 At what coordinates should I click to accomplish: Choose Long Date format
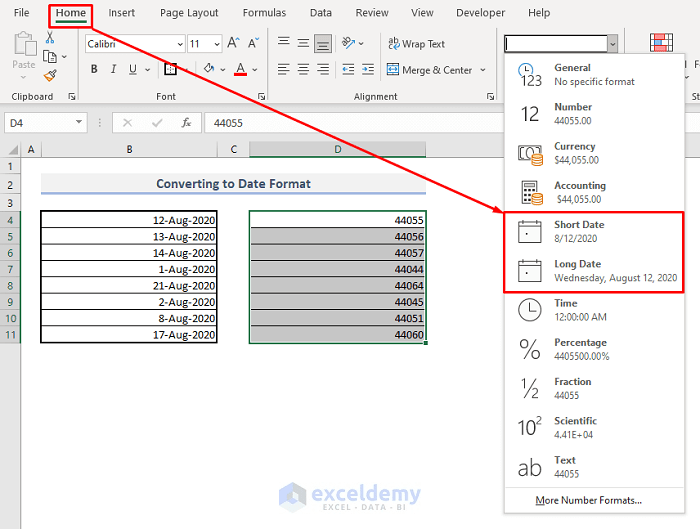click(594, 271)
